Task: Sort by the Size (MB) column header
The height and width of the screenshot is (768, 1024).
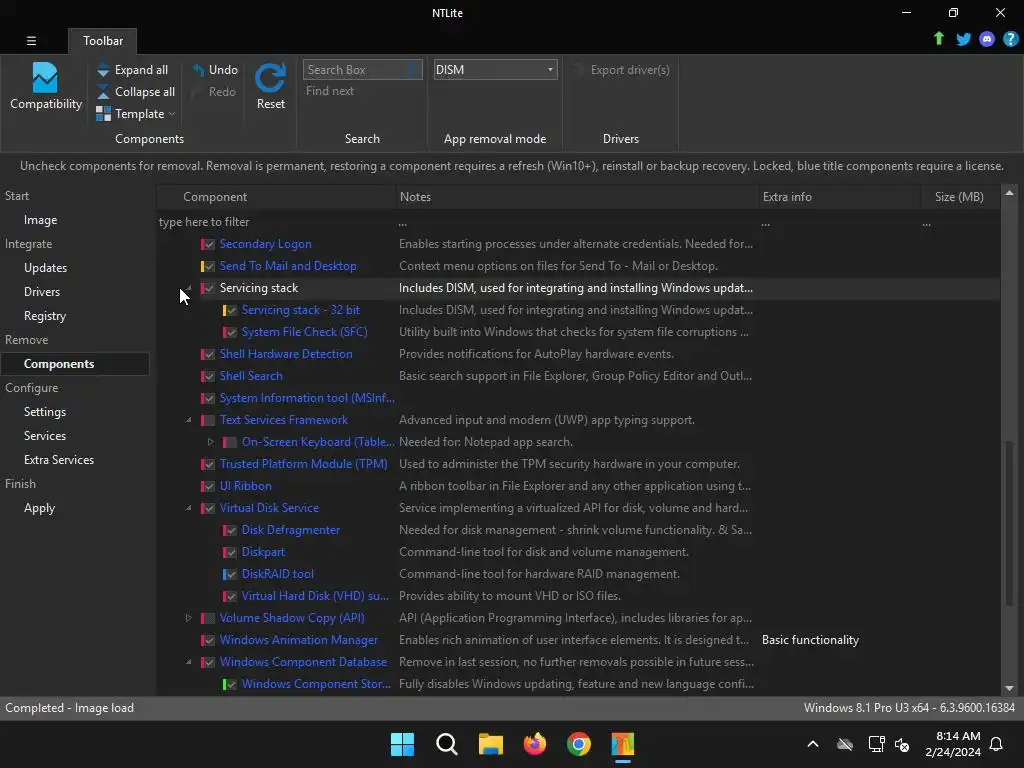Action: [x=959, y=197]
